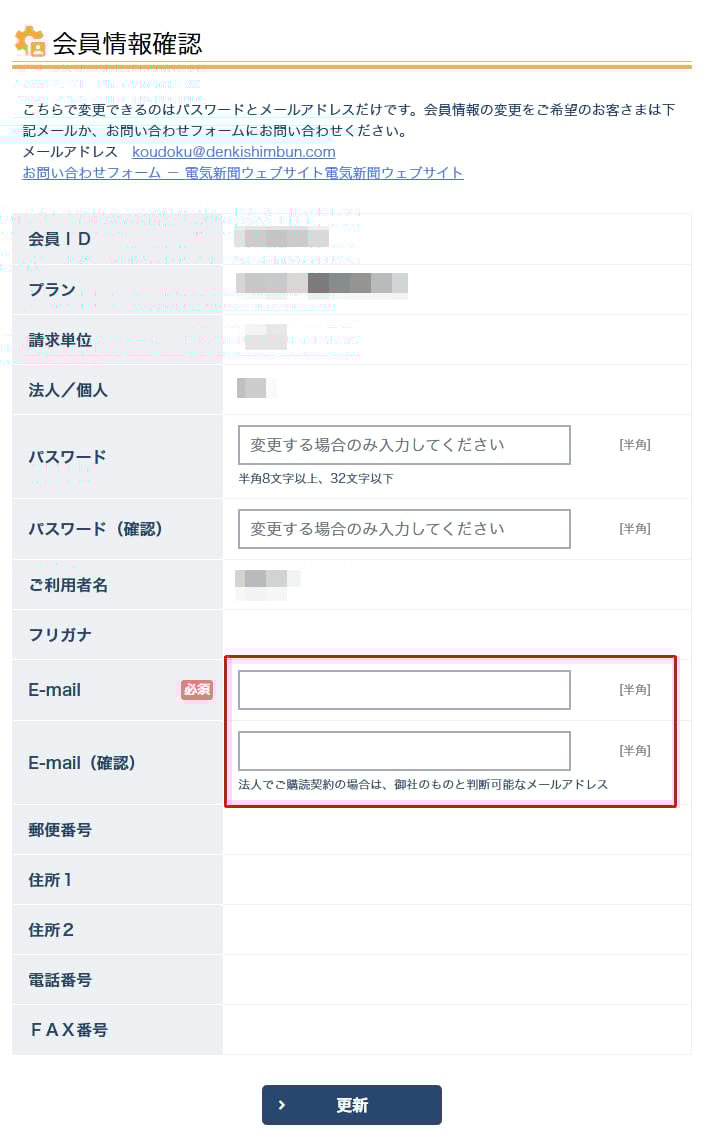Click the フリガナ label

(60, 635)
